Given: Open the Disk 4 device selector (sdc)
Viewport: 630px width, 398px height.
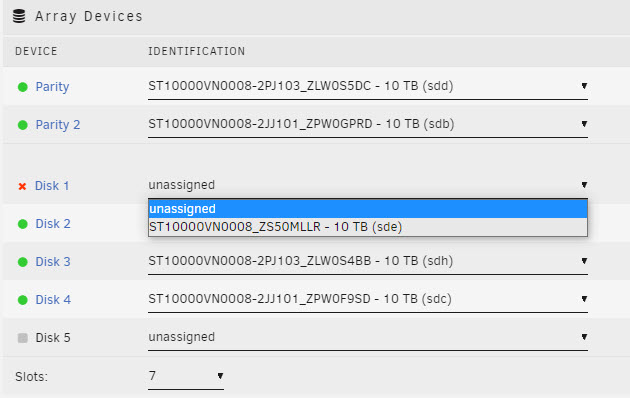Looking at the screenshot, I should [368, 300].
